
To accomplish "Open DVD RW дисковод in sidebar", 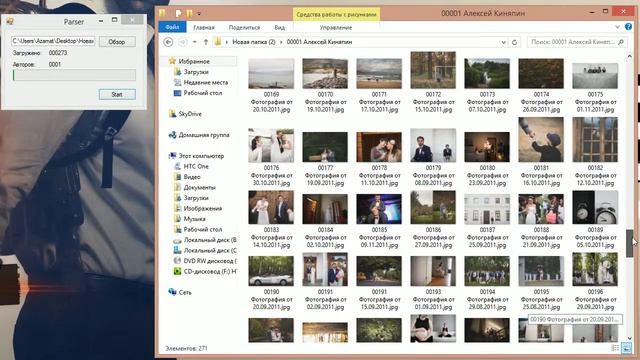I will point(210,261).
